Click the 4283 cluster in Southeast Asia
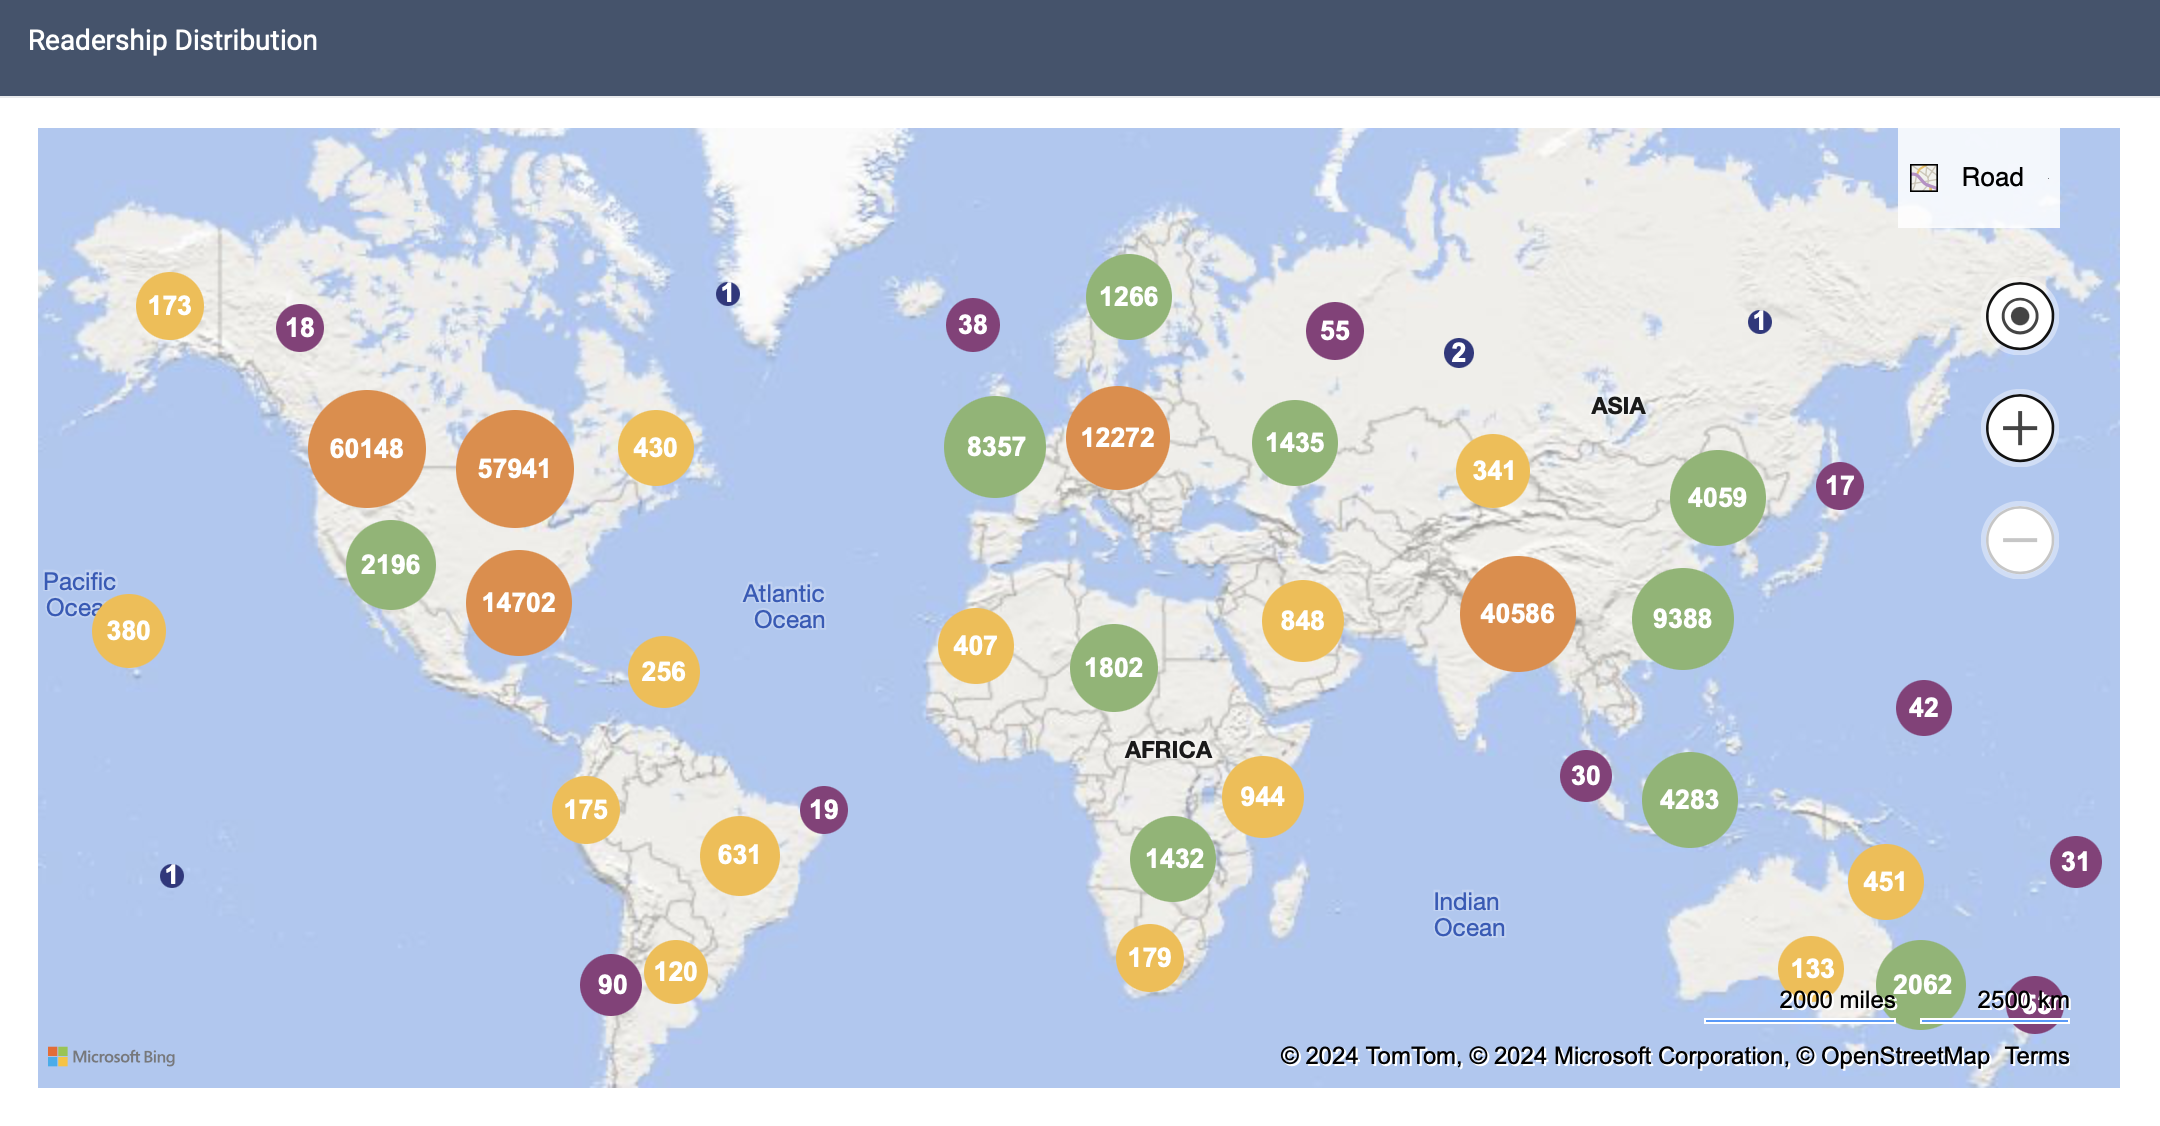2160x1126 pixels. [x=1689, y=800]
